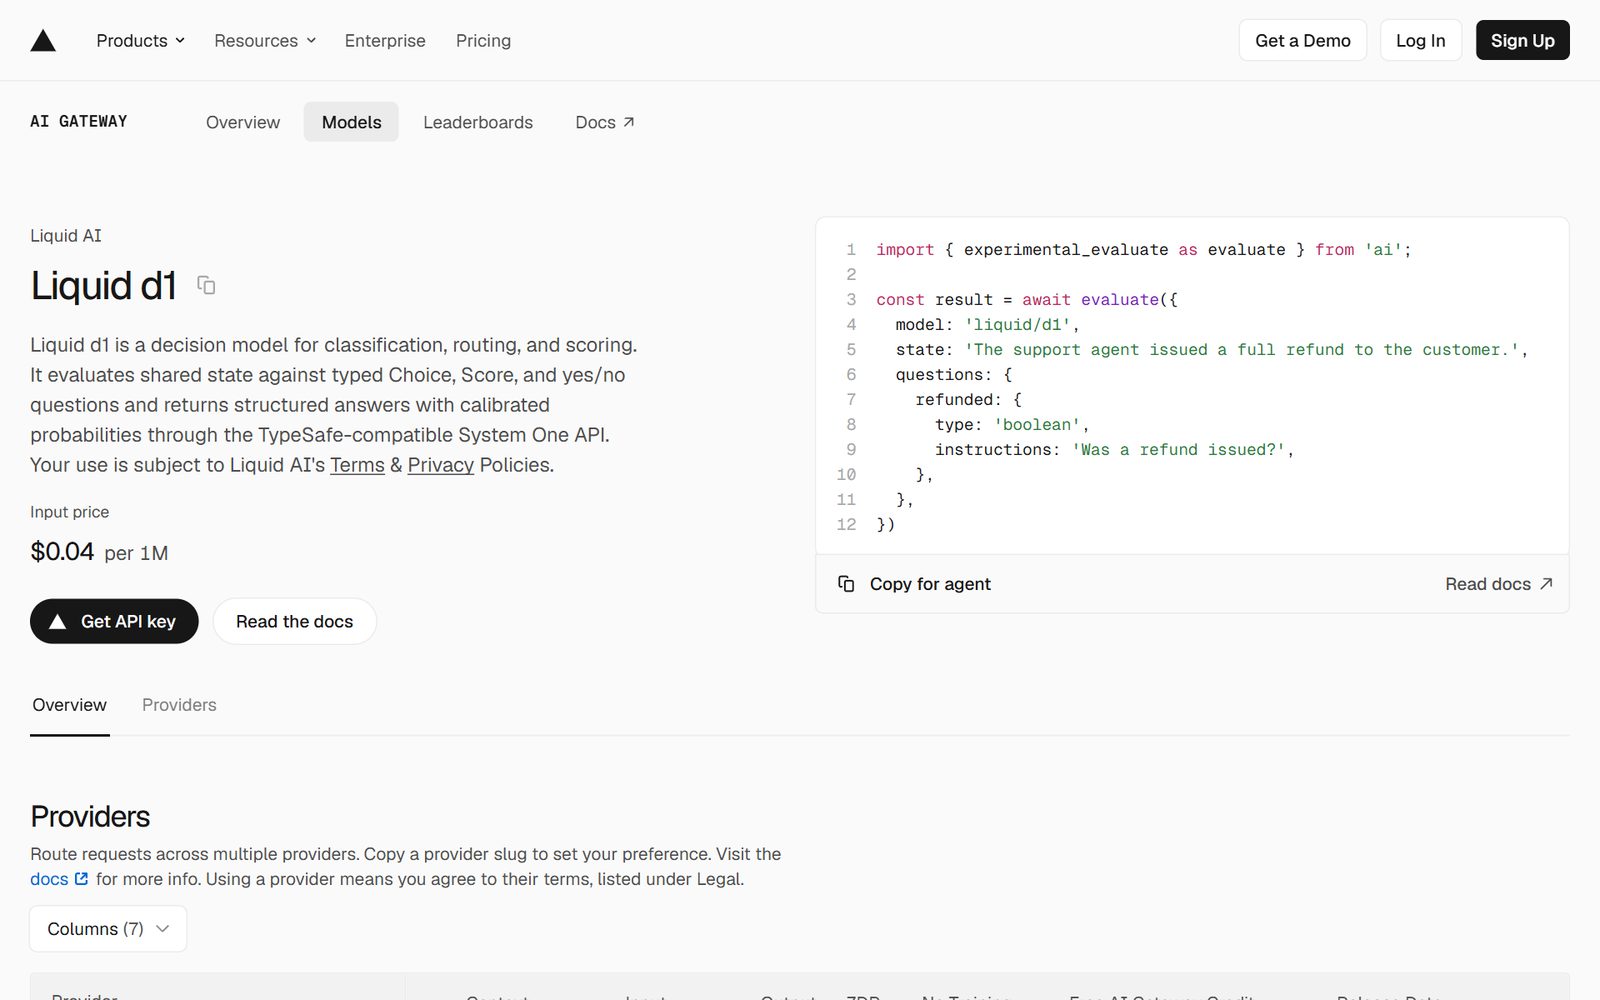Go to the Enterprise page

pyautogui.click(x=385, y=40)
